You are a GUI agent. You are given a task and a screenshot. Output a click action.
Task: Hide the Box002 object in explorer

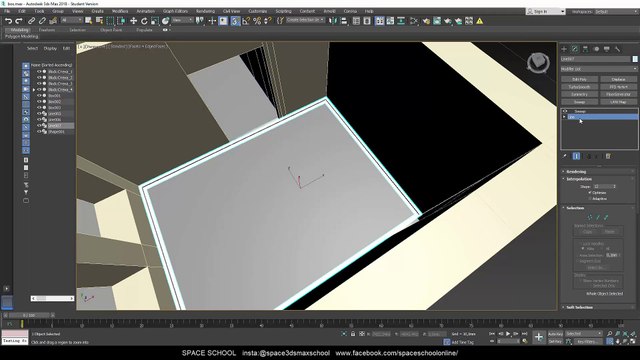click(40, 102)
